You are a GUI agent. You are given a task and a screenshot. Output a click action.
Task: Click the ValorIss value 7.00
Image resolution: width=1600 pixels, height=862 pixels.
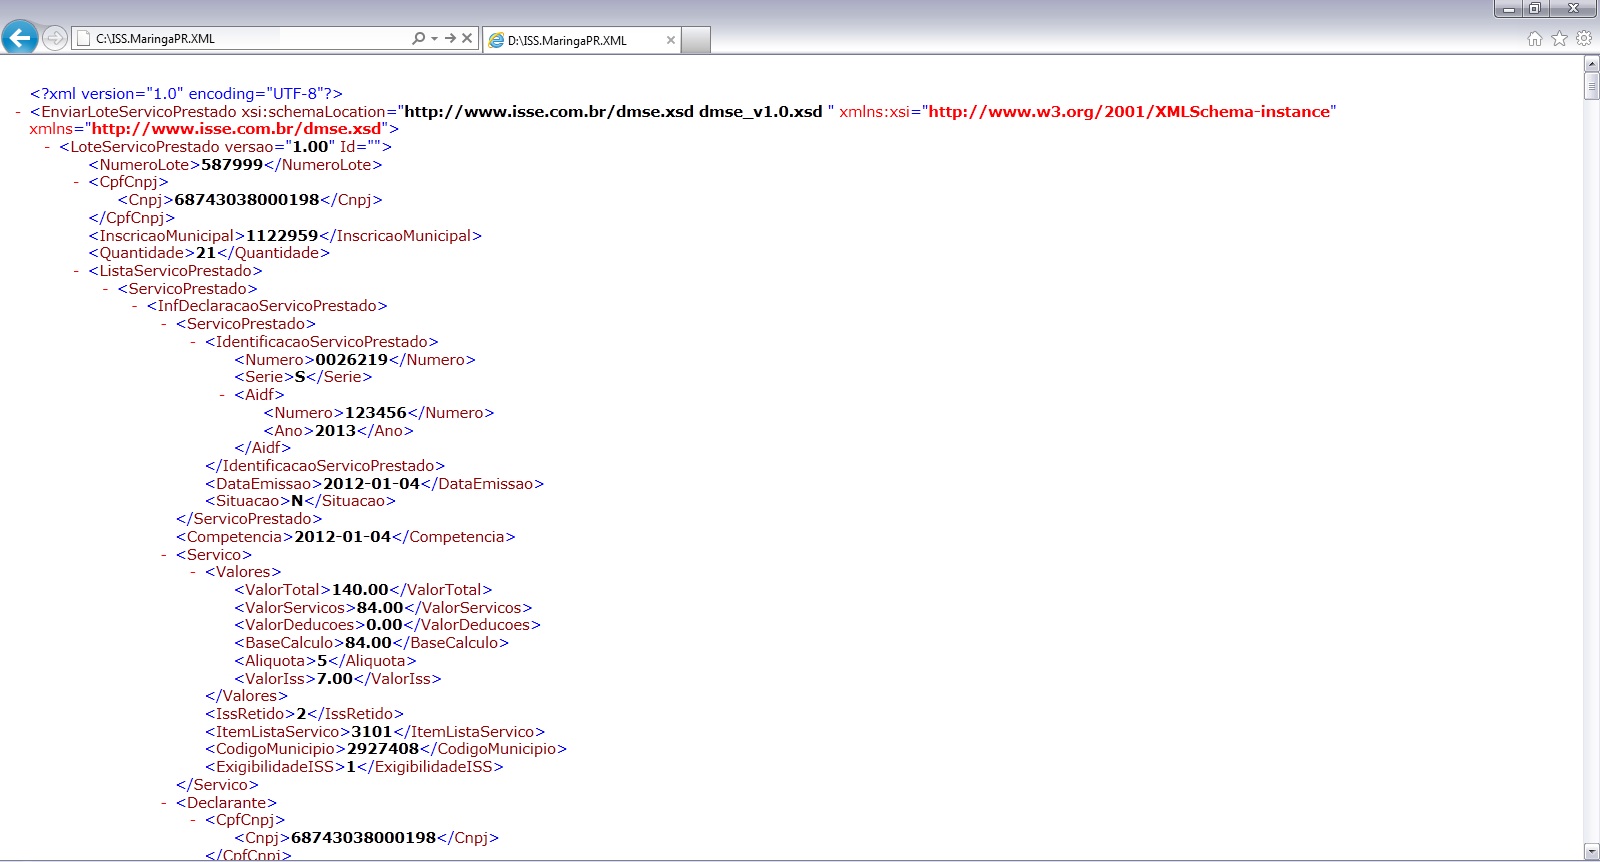[335, 679]
